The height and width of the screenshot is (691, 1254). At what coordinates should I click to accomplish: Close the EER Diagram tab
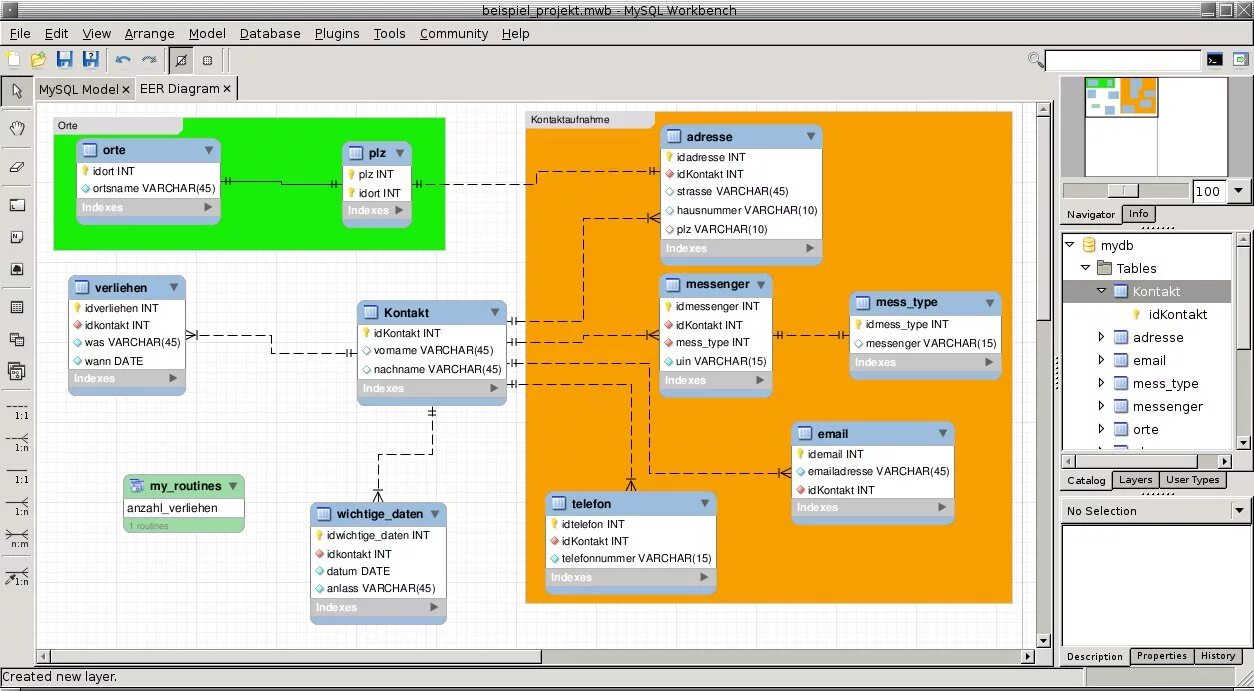[227, 88]
